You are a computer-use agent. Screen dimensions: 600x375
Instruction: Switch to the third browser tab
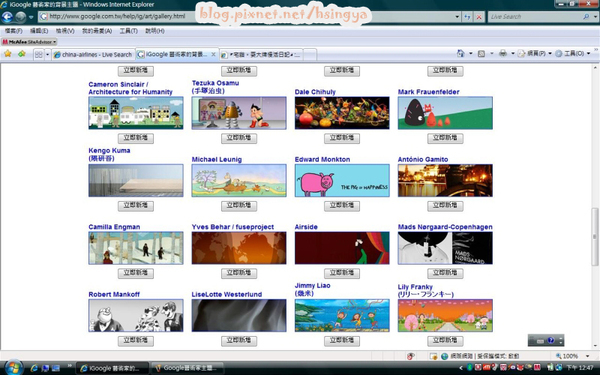pos(261,55)
